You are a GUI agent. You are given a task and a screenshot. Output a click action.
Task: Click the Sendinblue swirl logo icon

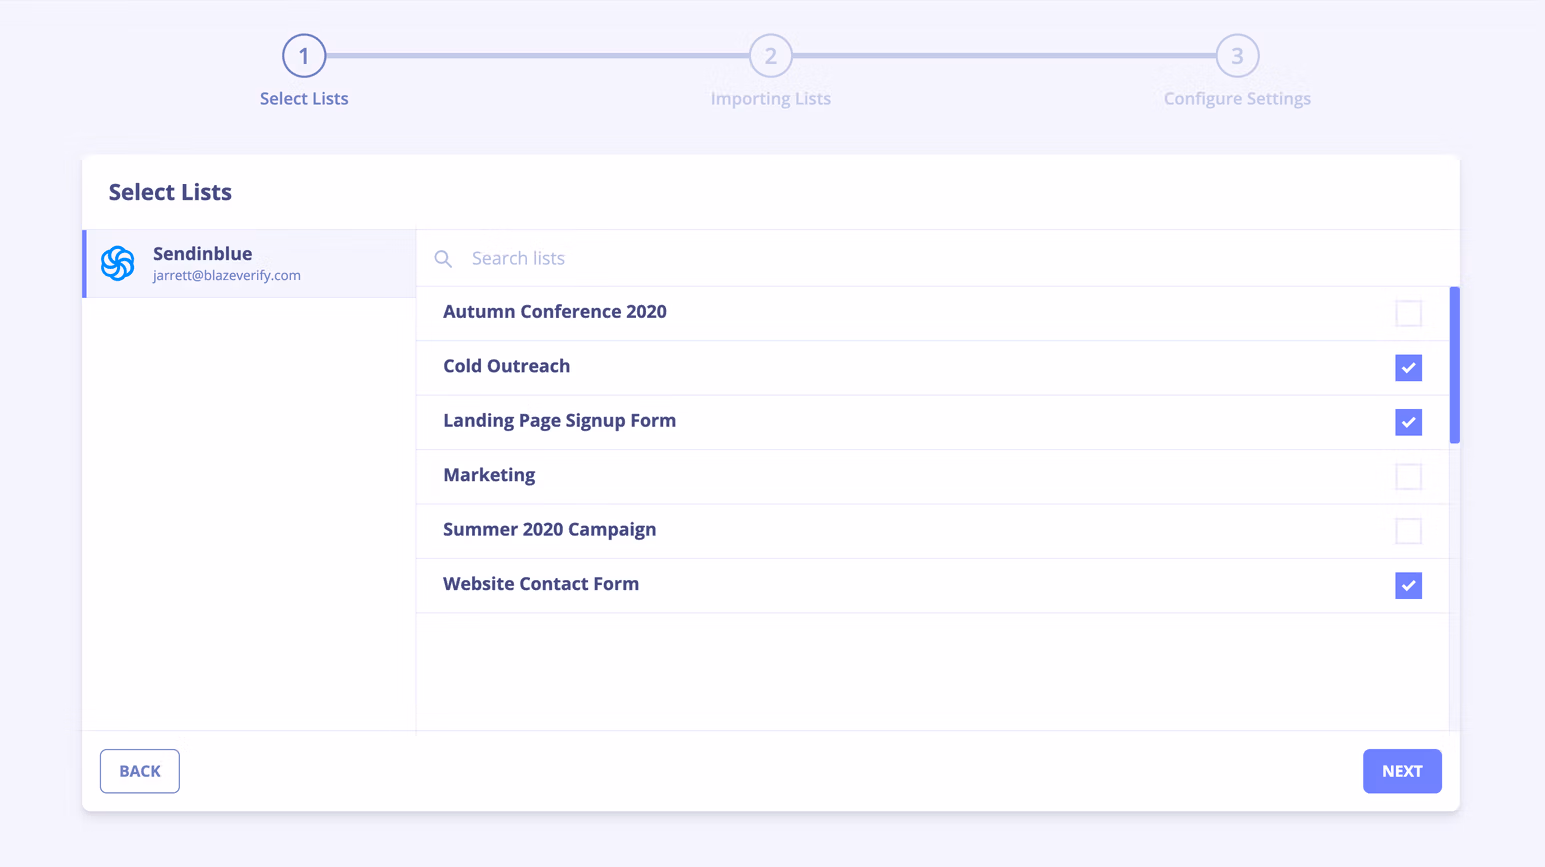coord(118,264)
